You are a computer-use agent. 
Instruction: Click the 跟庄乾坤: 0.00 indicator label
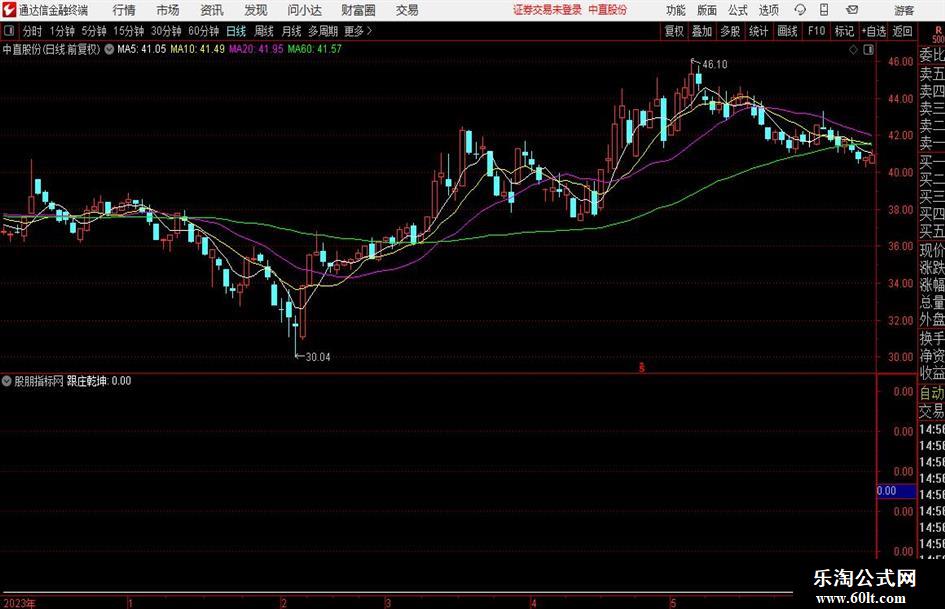coord(99,381)
